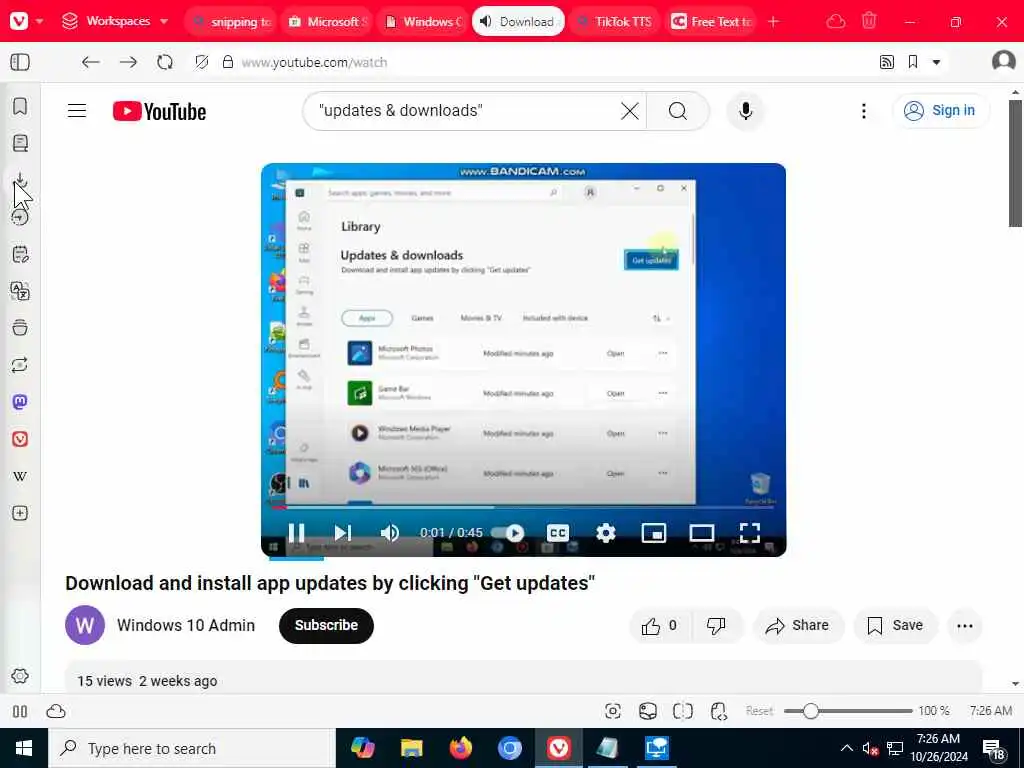Switch to the snipping tool tab
Screen dimensions: 1024x768
click(232, 22)
